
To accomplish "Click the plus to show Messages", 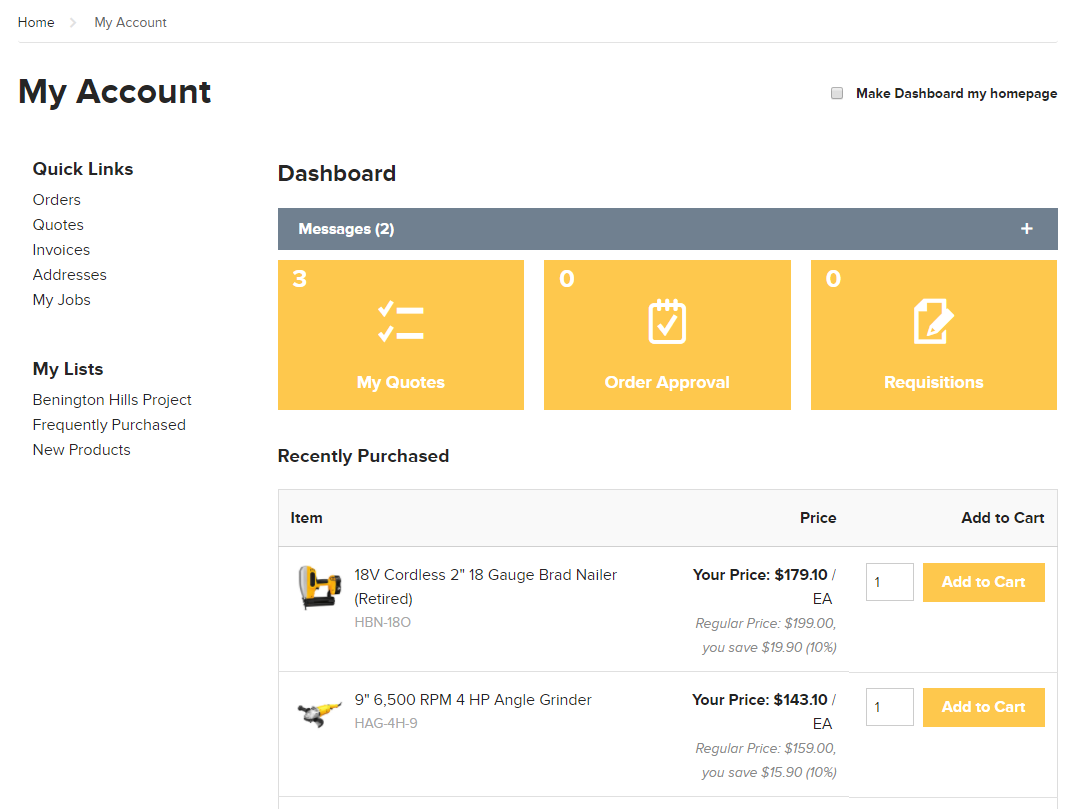I will click(1027, 229).
